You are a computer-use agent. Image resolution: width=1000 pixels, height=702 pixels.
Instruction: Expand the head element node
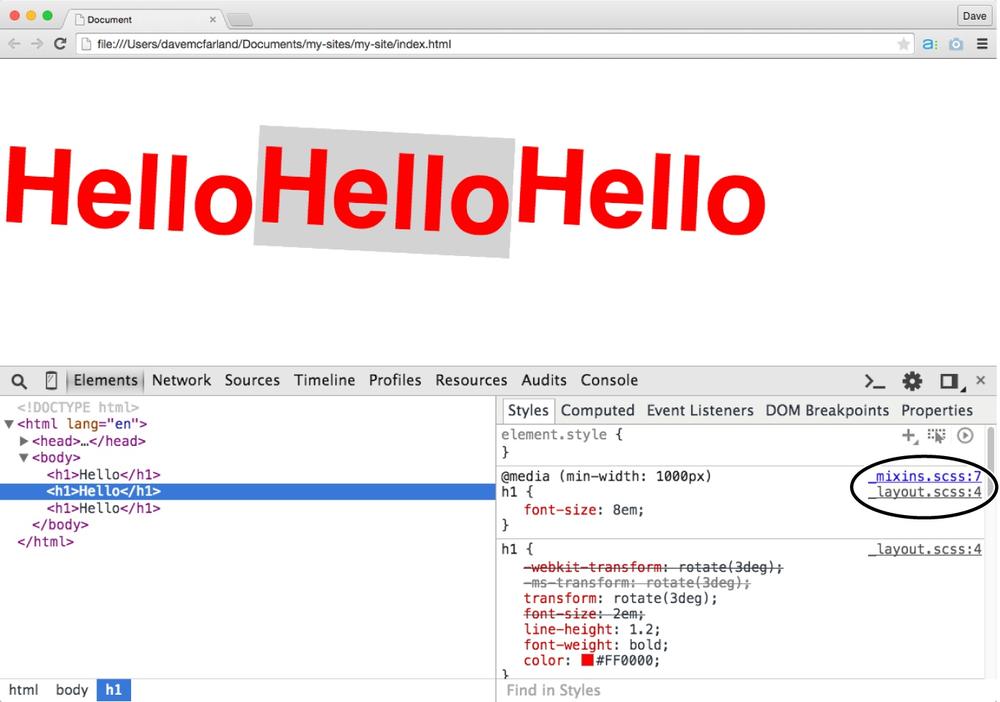coord(25,441)
